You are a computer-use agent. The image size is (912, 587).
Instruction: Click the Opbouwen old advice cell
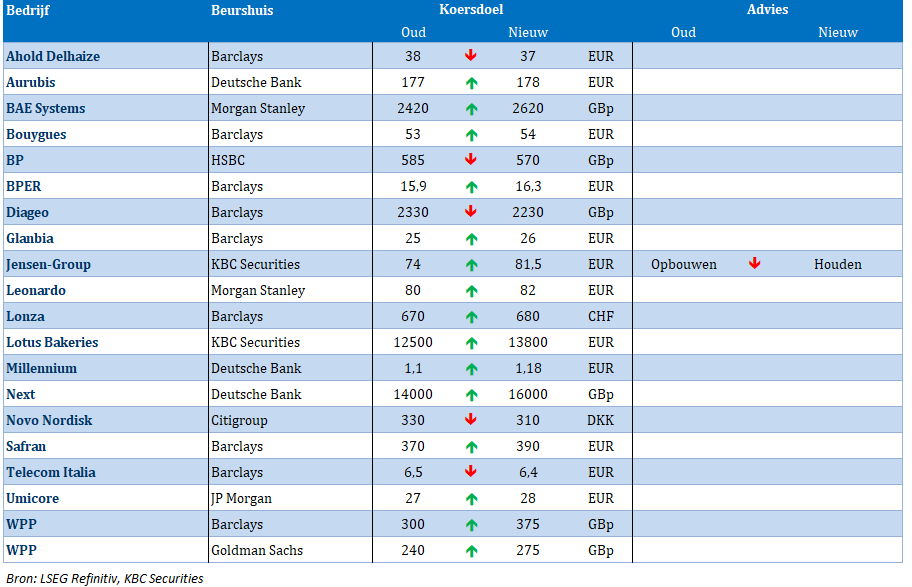pos(684,265)
